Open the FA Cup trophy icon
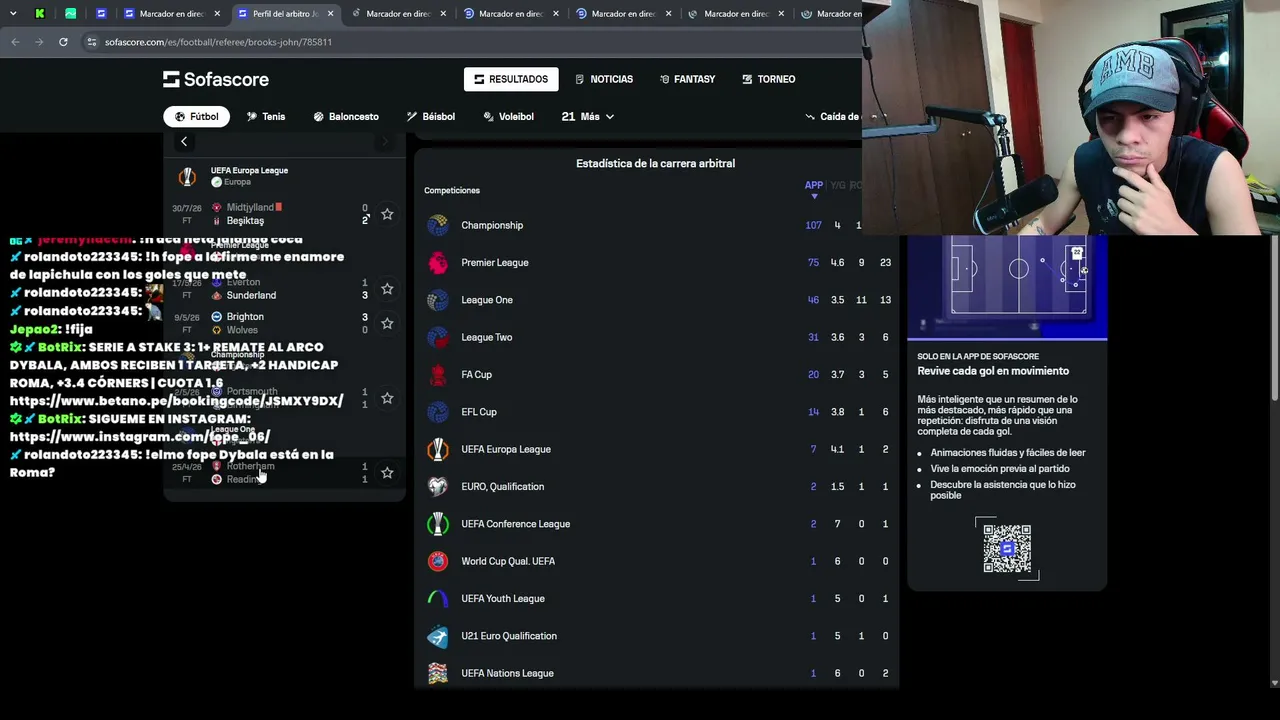Image resolution: width=1280 pixels, height=720 pixels. click(438, 375)
